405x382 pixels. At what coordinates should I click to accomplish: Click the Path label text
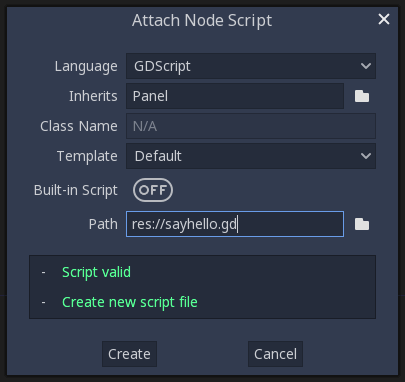pos(103,224)
